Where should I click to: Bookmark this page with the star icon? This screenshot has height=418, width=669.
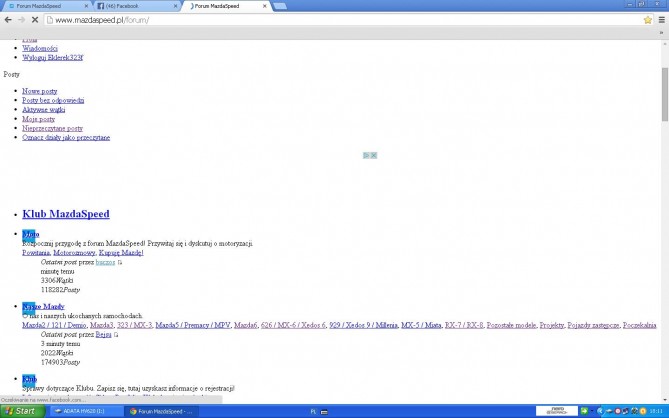tap(648, 20)
